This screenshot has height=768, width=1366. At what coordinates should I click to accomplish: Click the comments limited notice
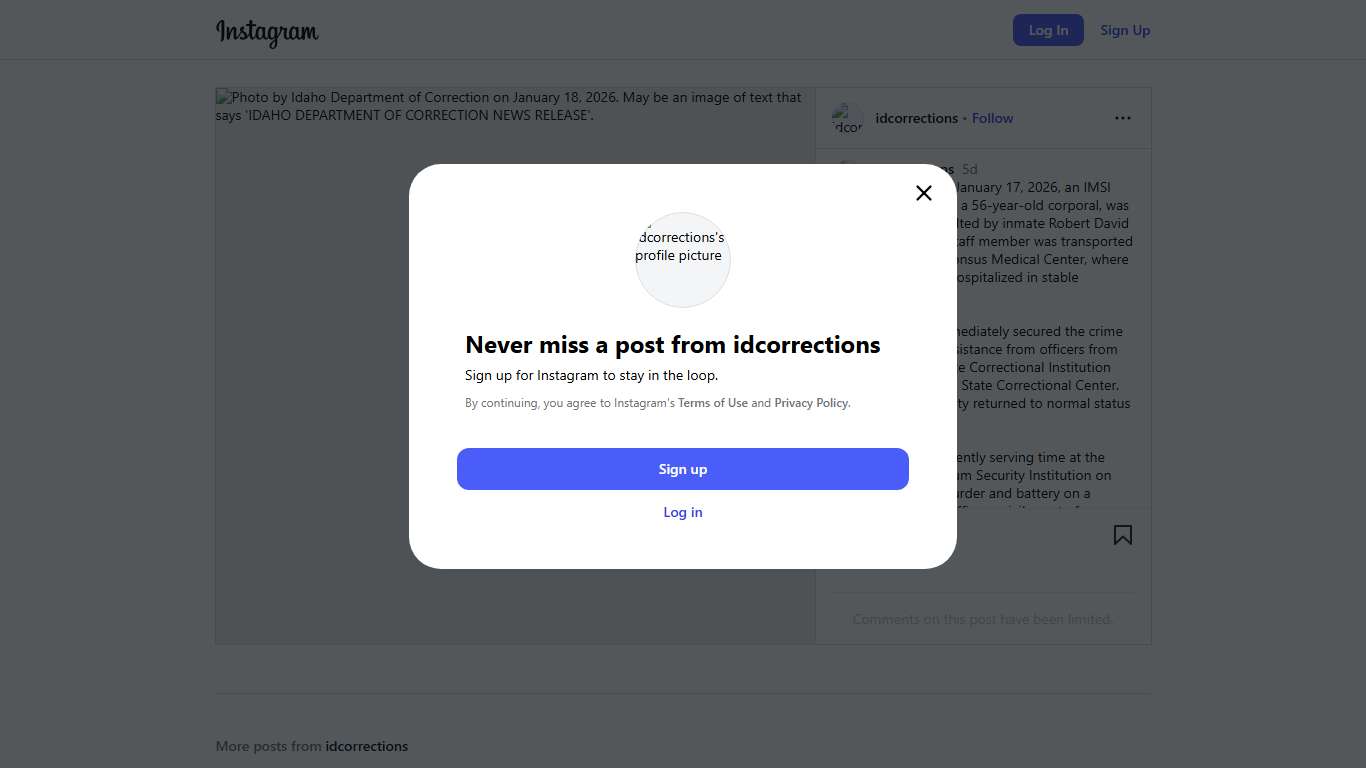(982, 619)
